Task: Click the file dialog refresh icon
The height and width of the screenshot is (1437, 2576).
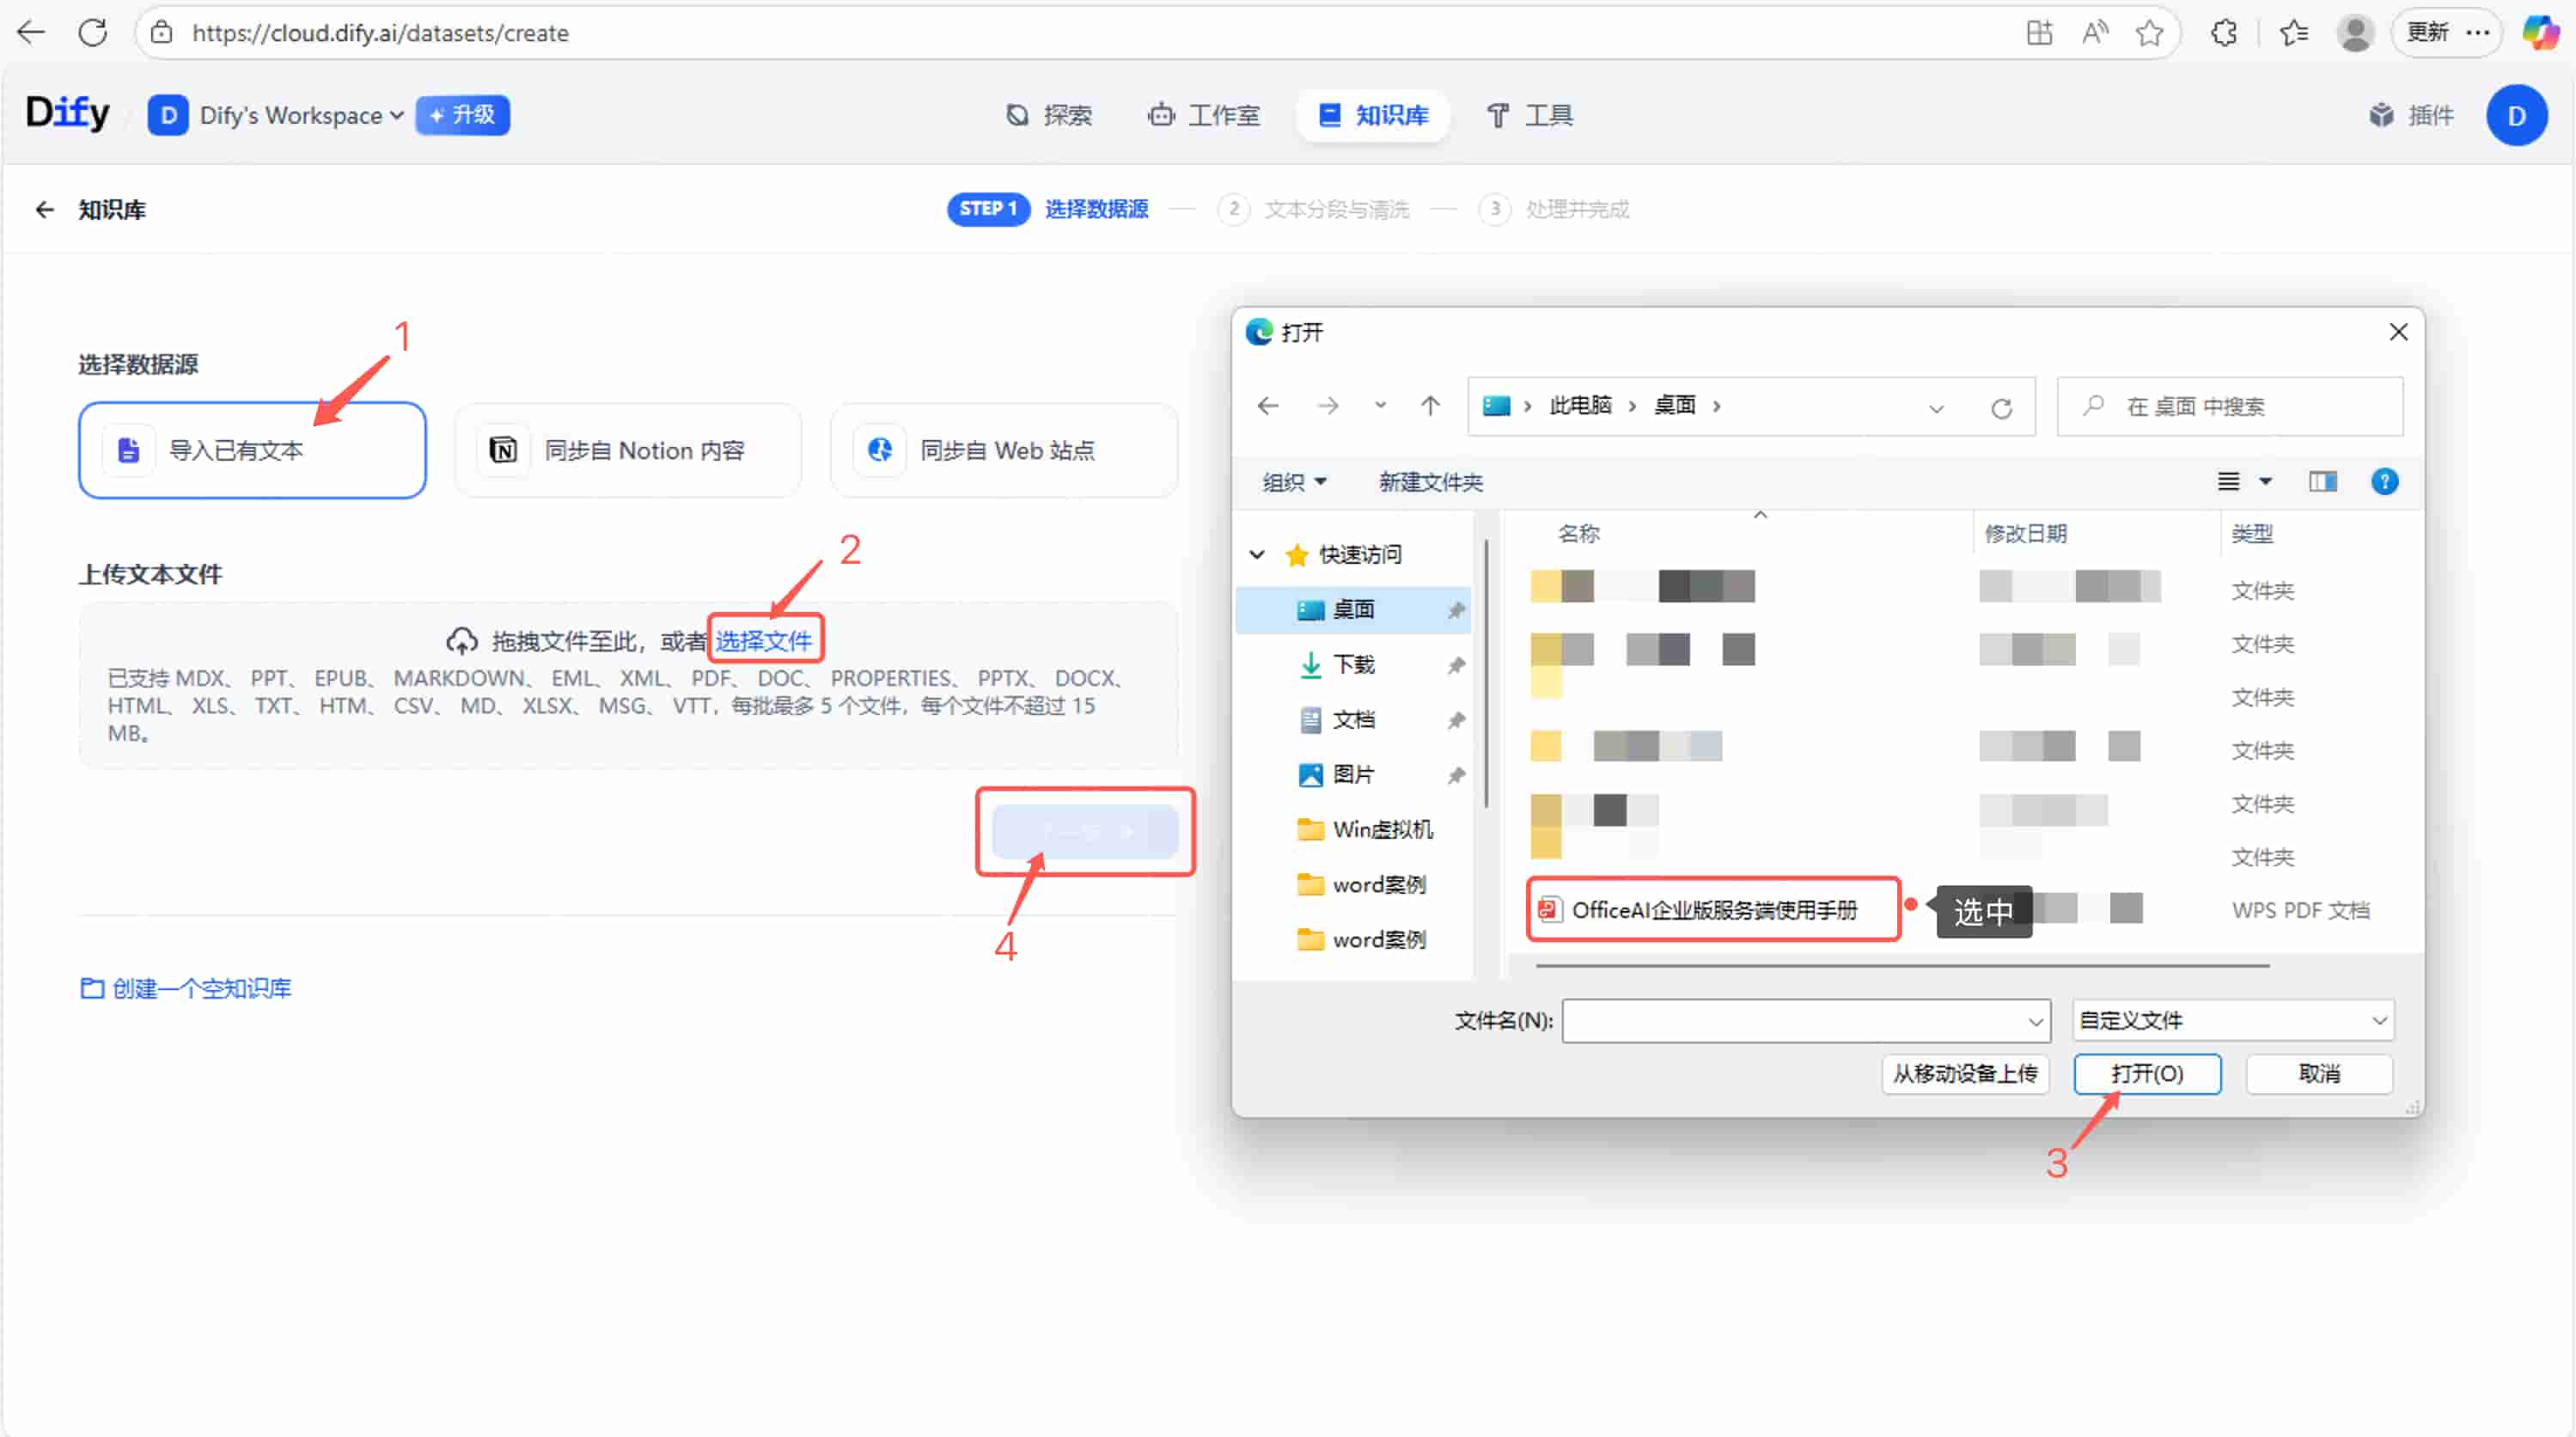Action: [x=2001, y=408]
